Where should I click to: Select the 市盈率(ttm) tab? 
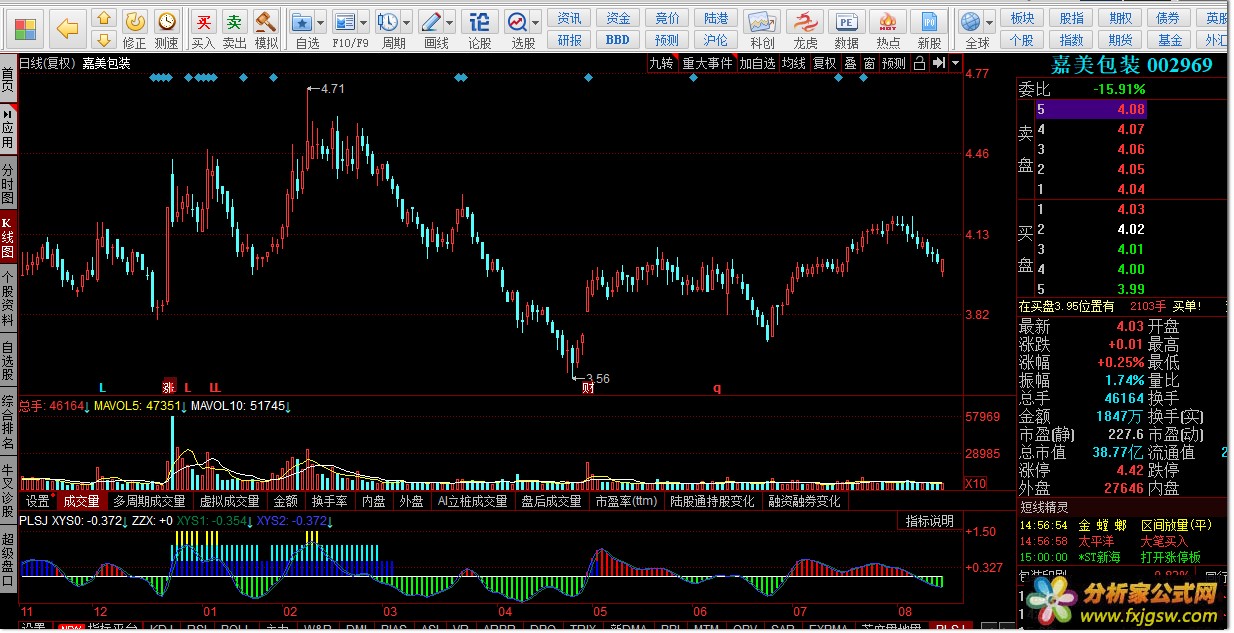626,501
